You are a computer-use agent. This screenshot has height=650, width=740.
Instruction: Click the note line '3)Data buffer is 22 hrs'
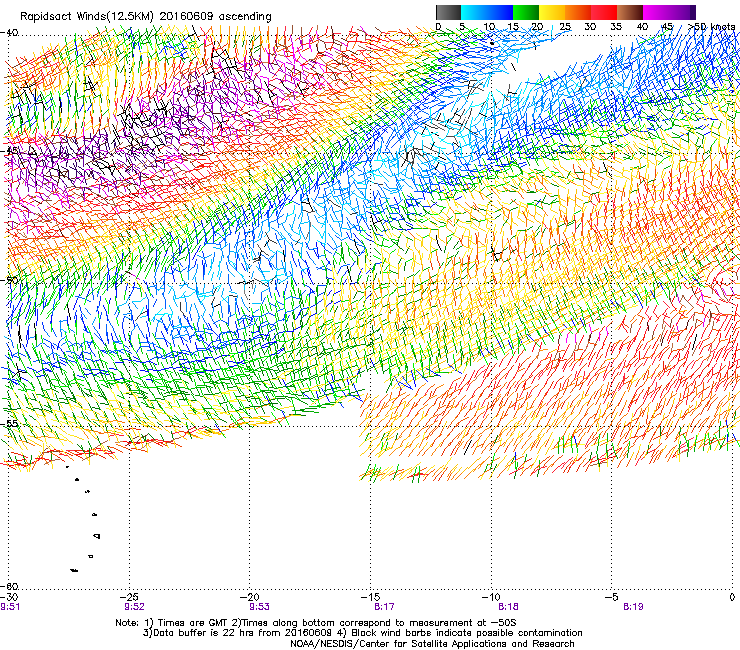tap(362, 633)
